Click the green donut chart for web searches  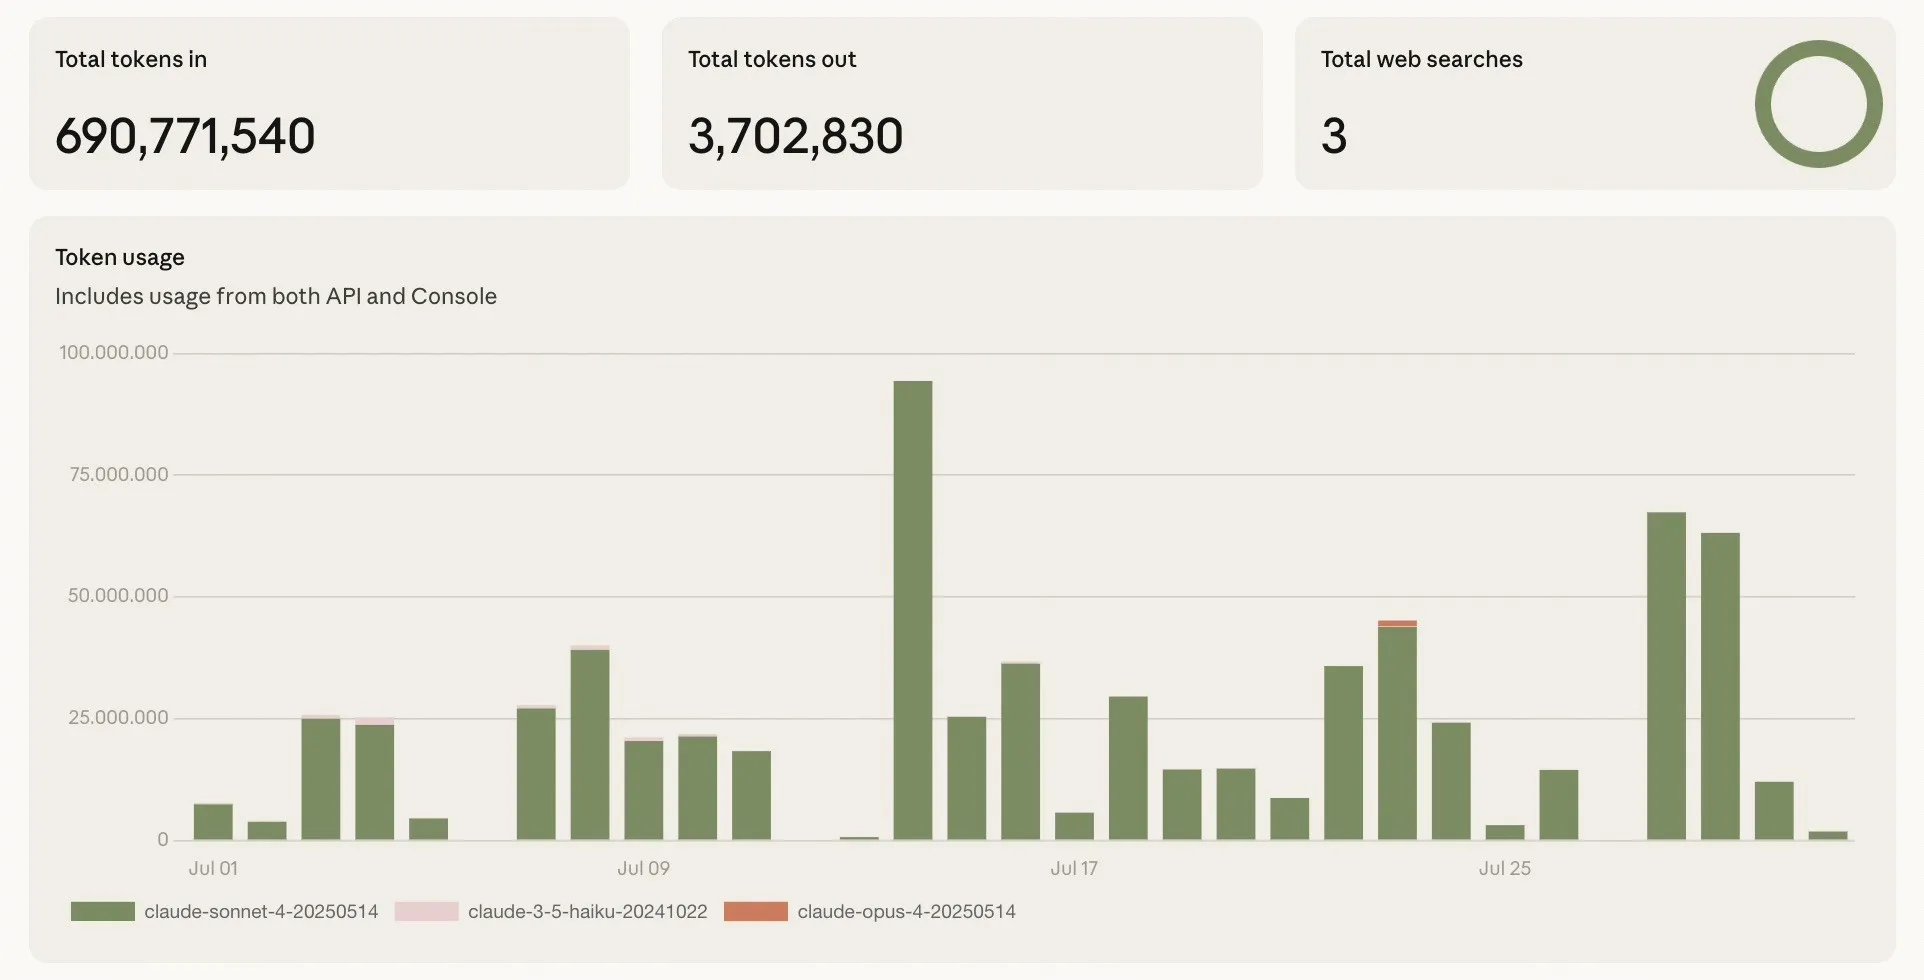1818,104
